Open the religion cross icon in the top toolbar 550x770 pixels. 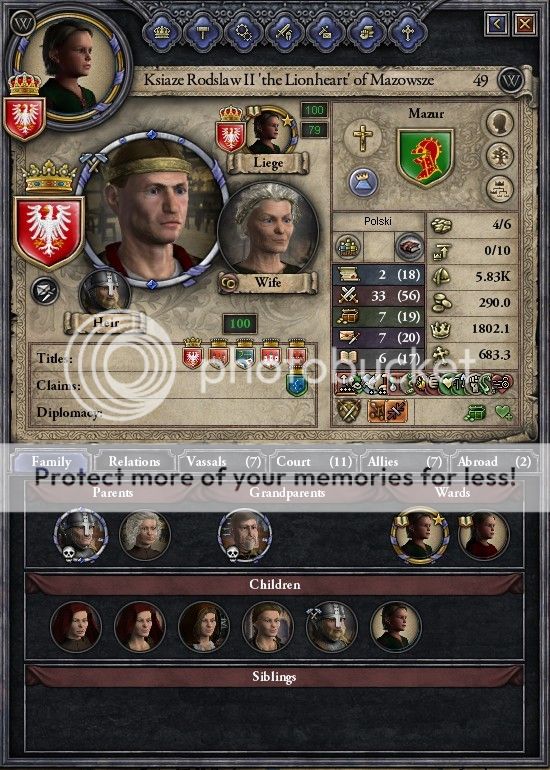coord(407,33)
